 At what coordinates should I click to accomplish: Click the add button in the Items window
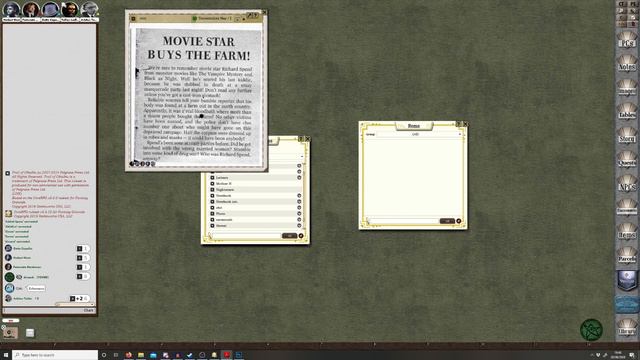tap(458, 221)
